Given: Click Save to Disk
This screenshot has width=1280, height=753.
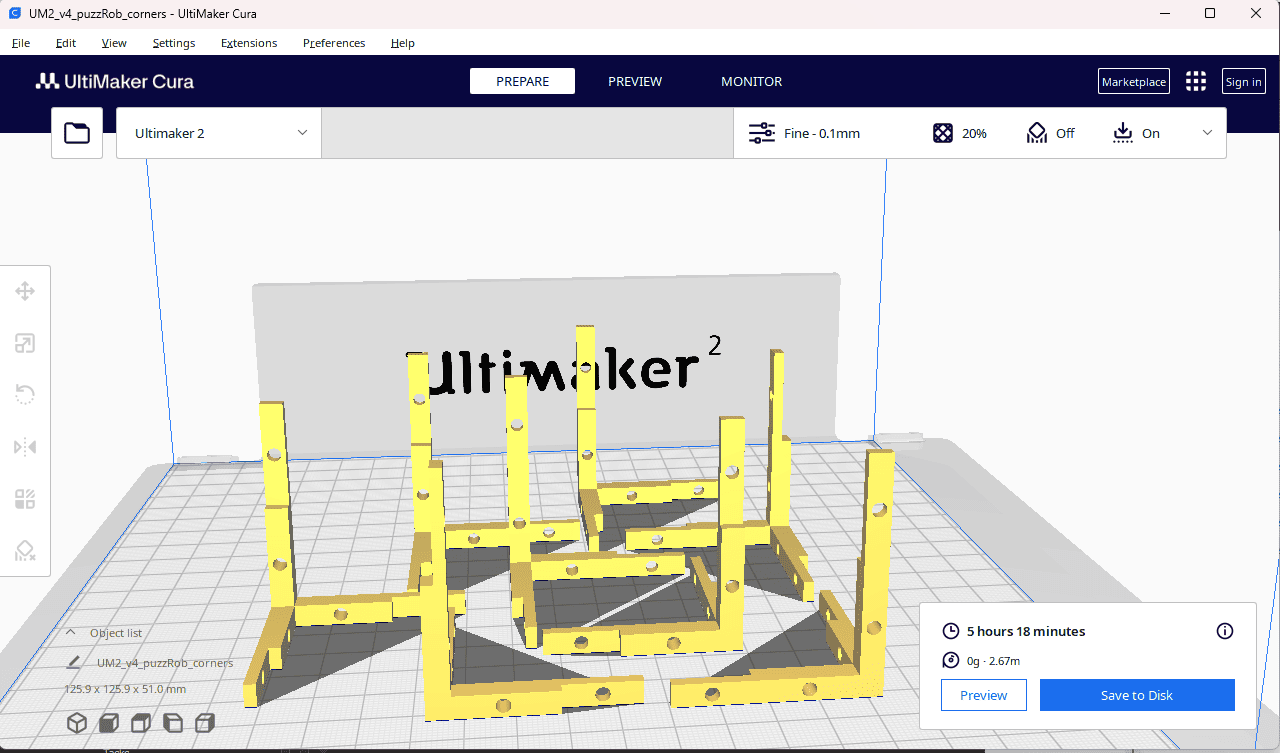Looking at the screenshot, I should 1137,695.
